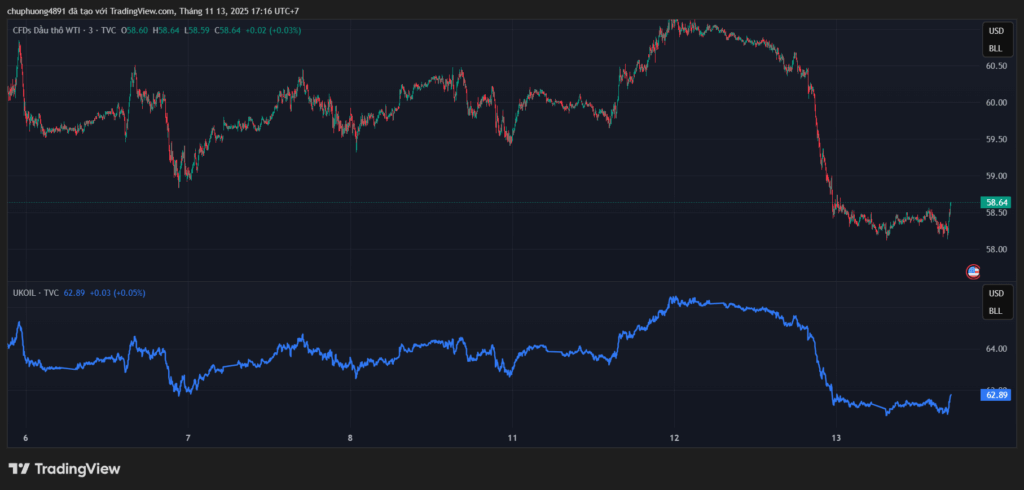The height and width of the screenshot is (490, 1024).
Task: Click the blue 62.89 price label
Action: tap(996, 395)
